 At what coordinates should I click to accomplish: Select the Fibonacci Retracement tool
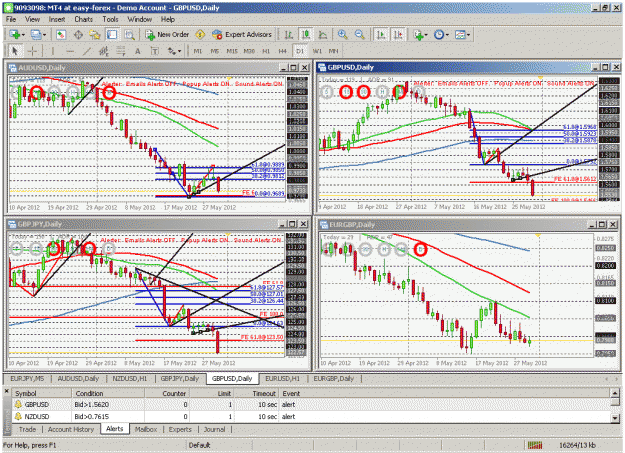120,51
